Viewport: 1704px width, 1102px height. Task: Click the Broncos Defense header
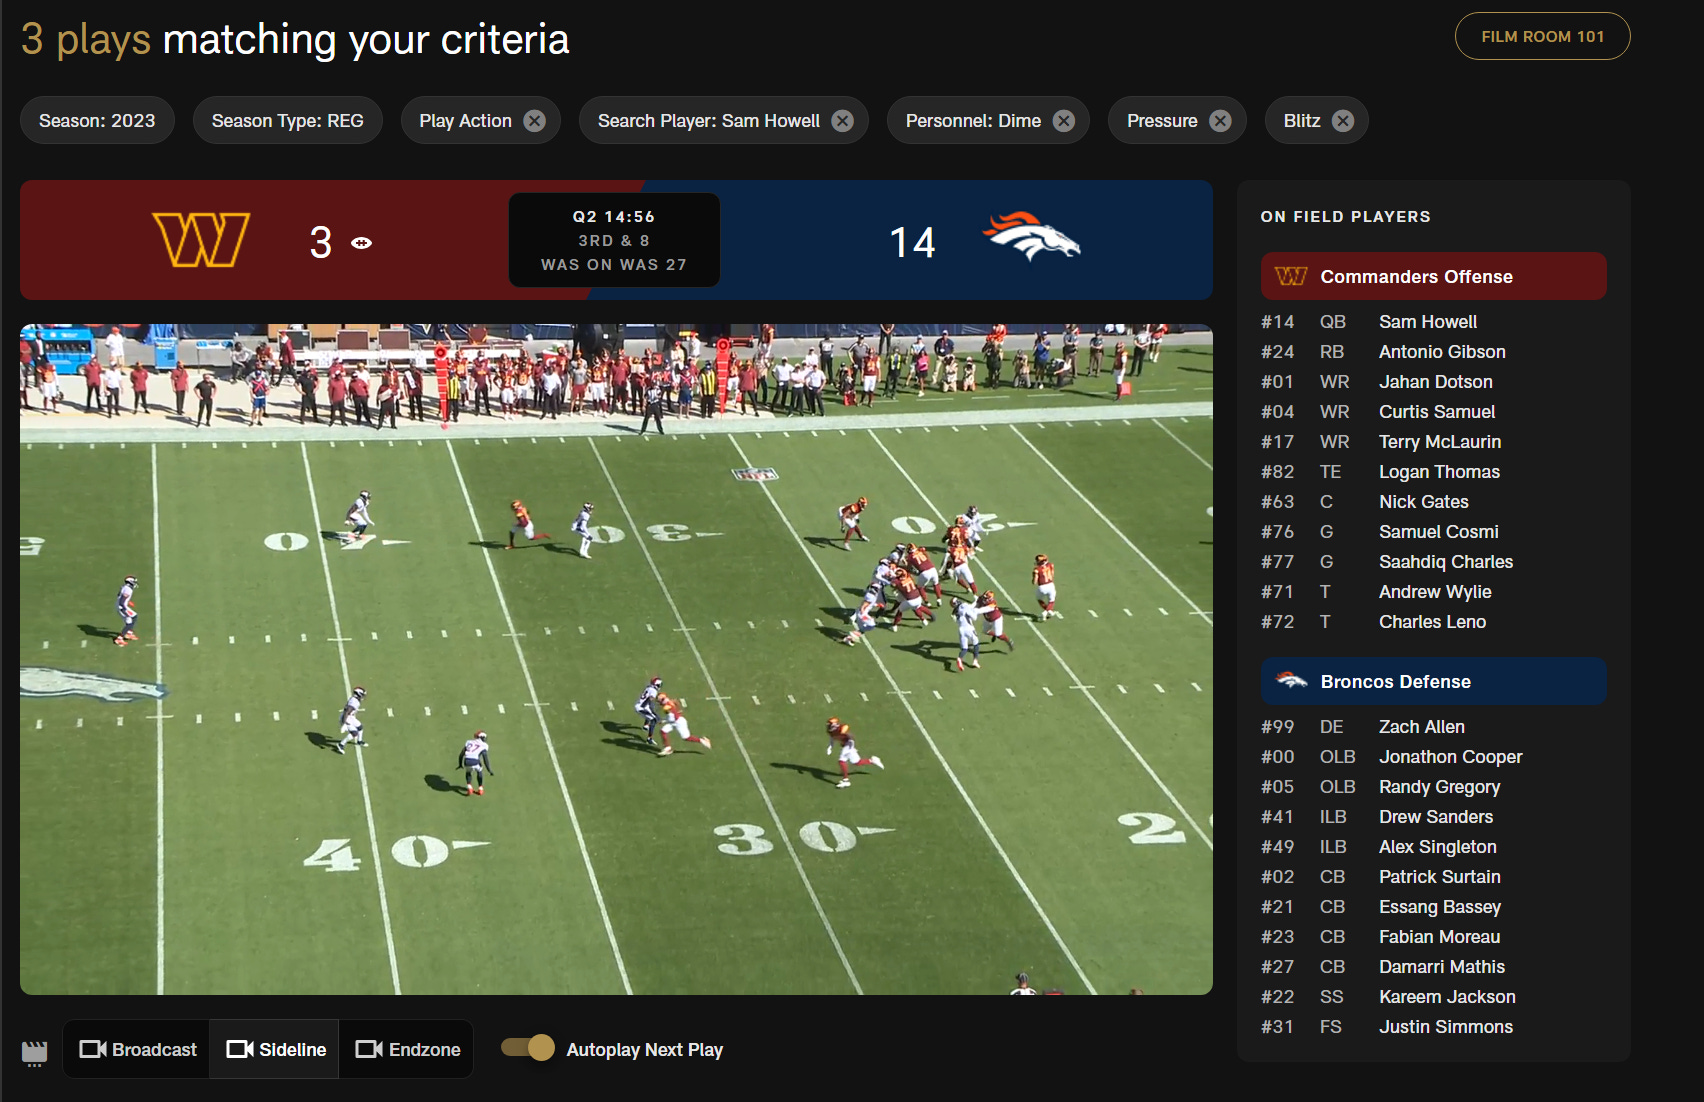(x=1434, y=681)
